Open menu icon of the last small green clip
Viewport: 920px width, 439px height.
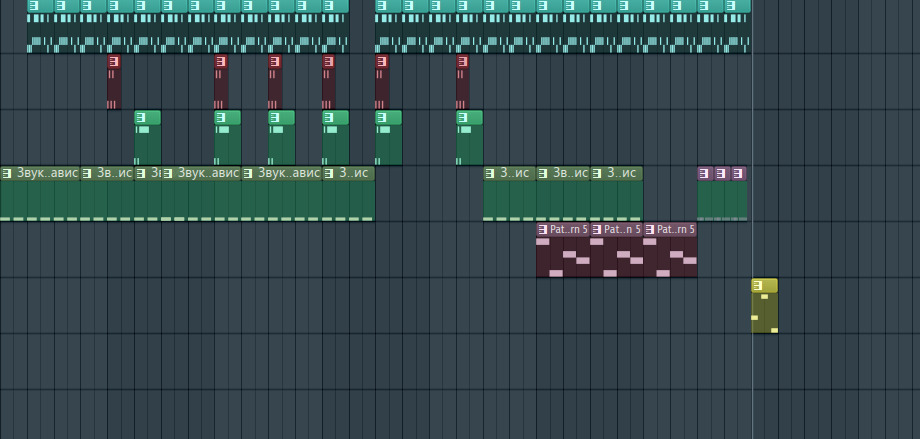[x=463, y=118]
